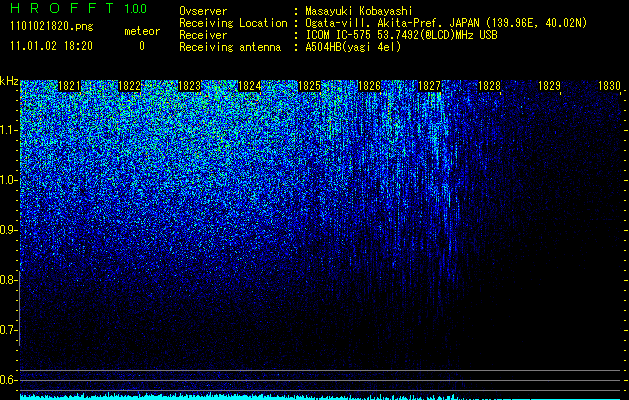Click the 1.1 frequency axis label
Viewport: 629px width, 400px height.
[8, 130]
